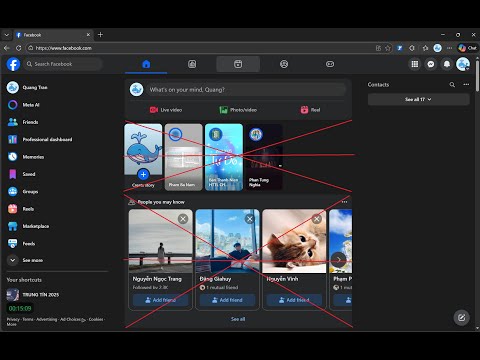This screenshot has width=480, height=360.
Task: Open Copilot Chat in browser
Action: tap(467, 48)
